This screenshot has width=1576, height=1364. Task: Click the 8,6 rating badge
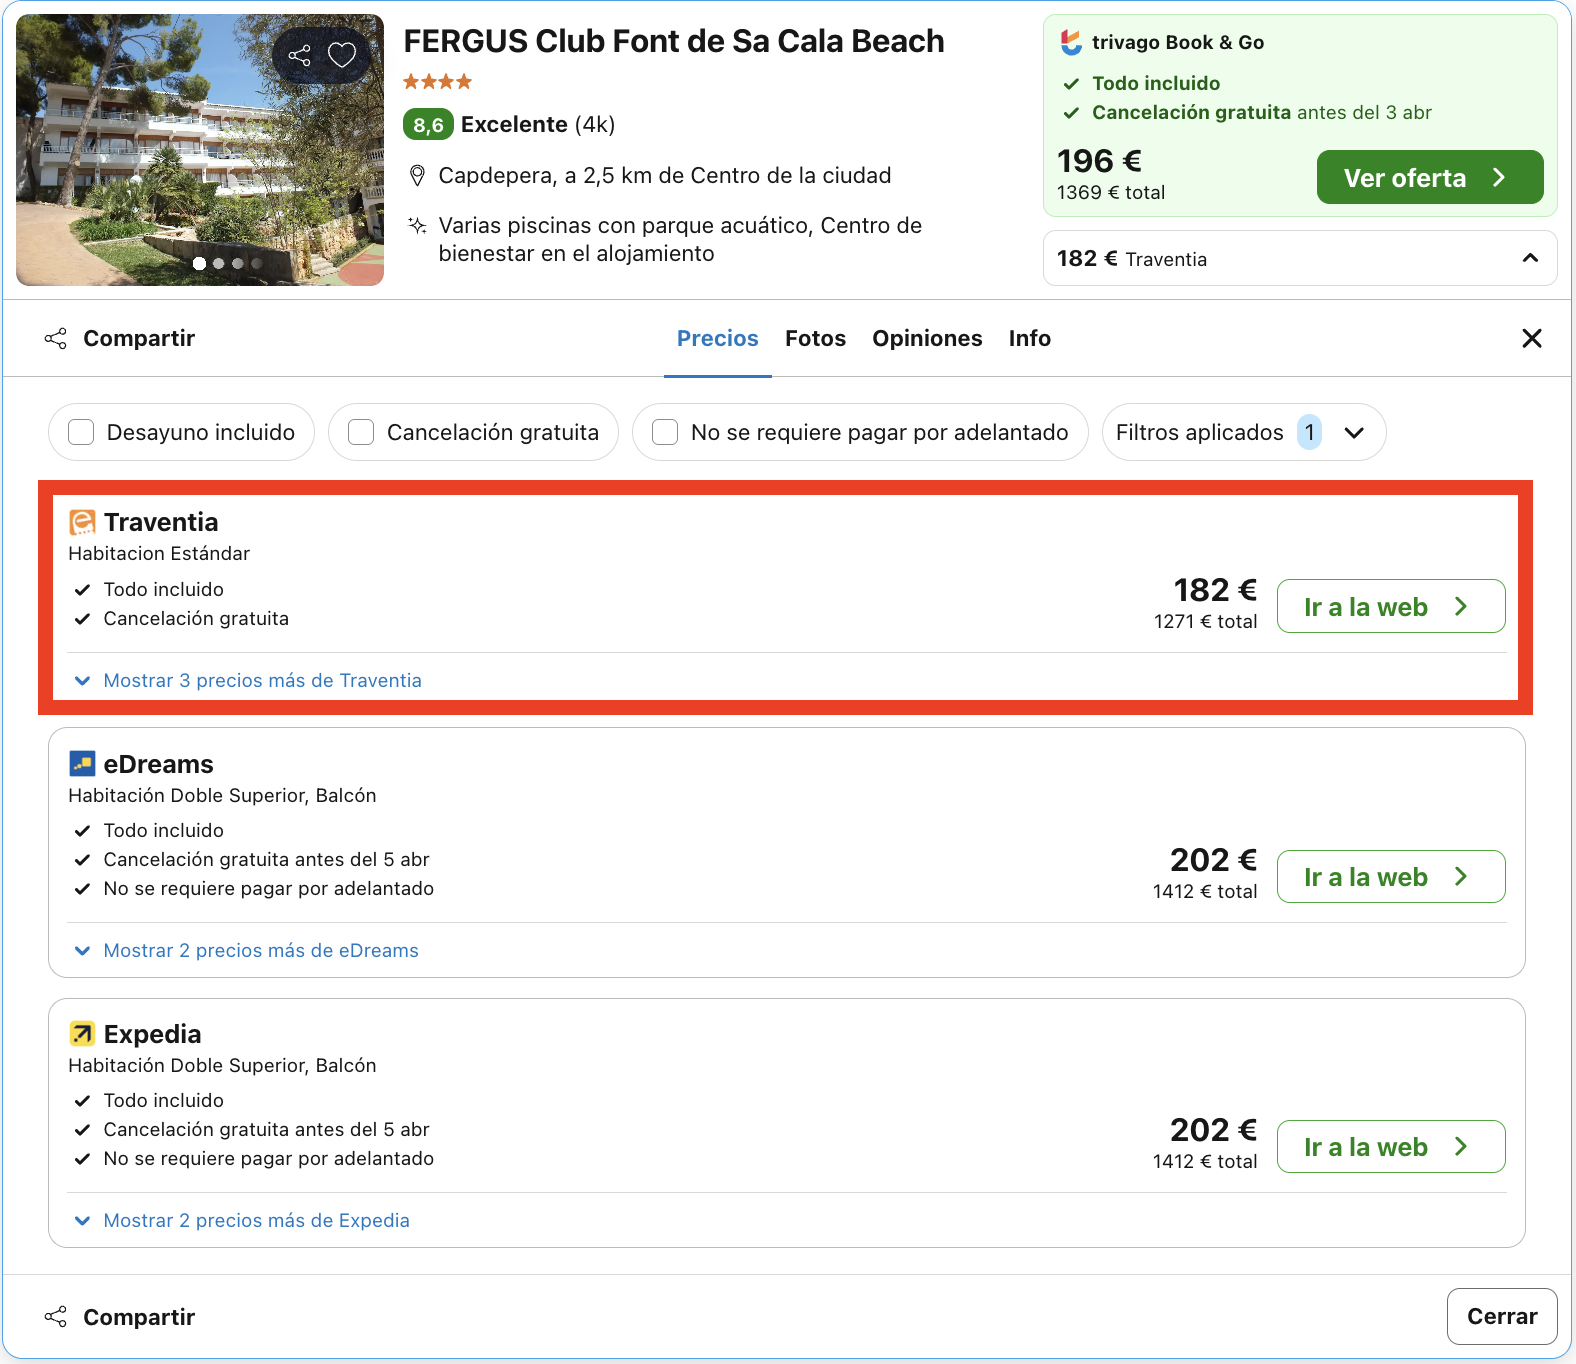pyautogui.click(x=428, y=124)
